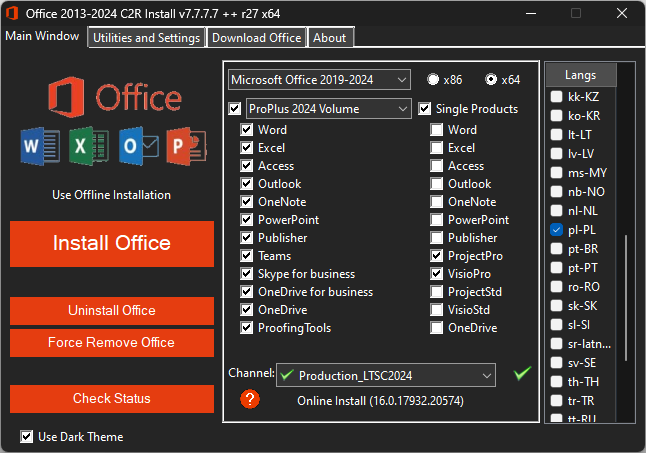Check PowerPoint under Single Products
646x453 pixels.
[436, 219]
